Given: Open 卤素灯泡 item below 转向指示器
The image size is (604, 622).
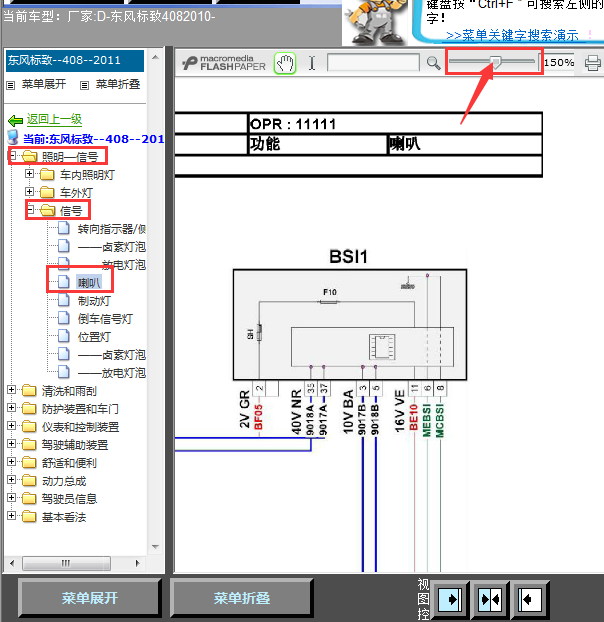Looking at the screenshot, I should point(112,247).
